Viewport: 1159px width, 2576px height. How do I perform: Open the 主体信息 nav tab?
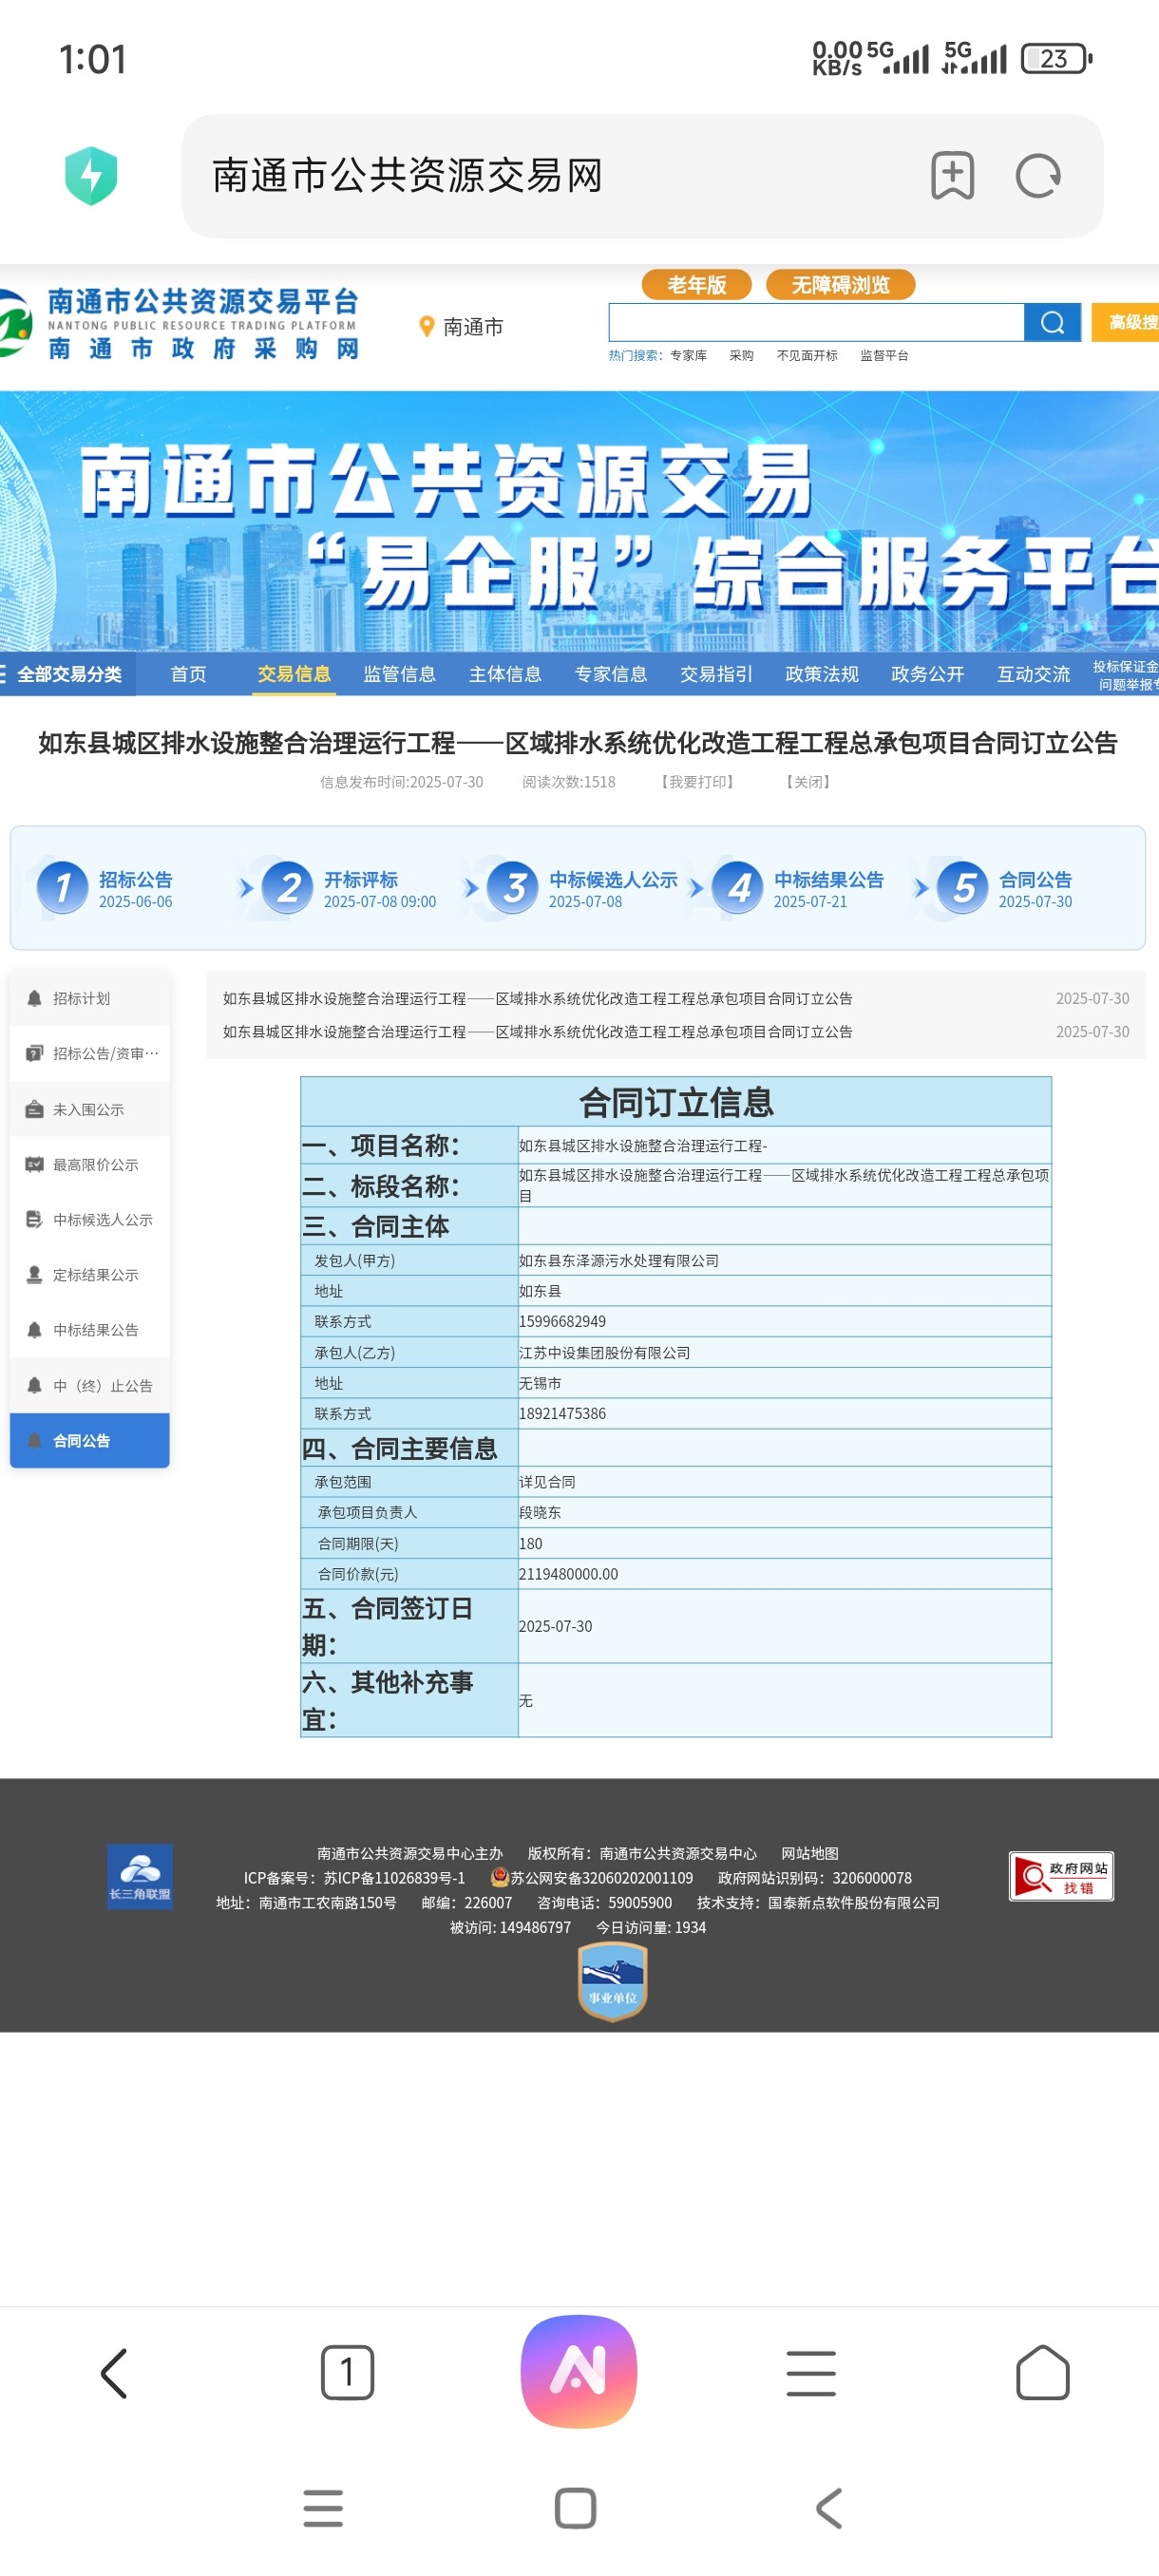[505, 674]
